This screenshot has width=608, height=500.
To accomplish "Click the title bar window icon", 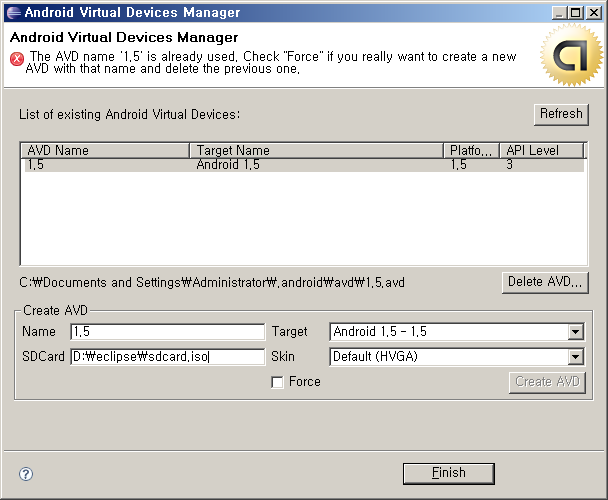I will pos(12,13).
